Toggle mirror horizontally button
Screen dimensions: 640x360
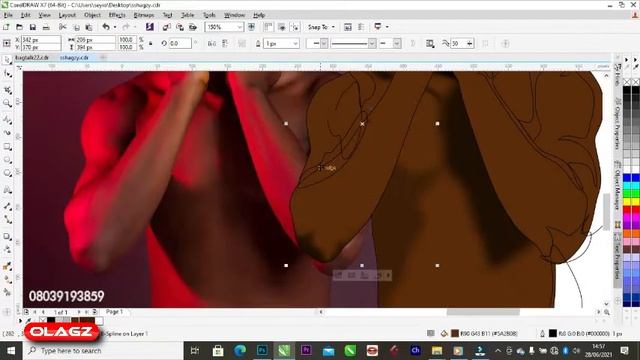tap(211, 43)
